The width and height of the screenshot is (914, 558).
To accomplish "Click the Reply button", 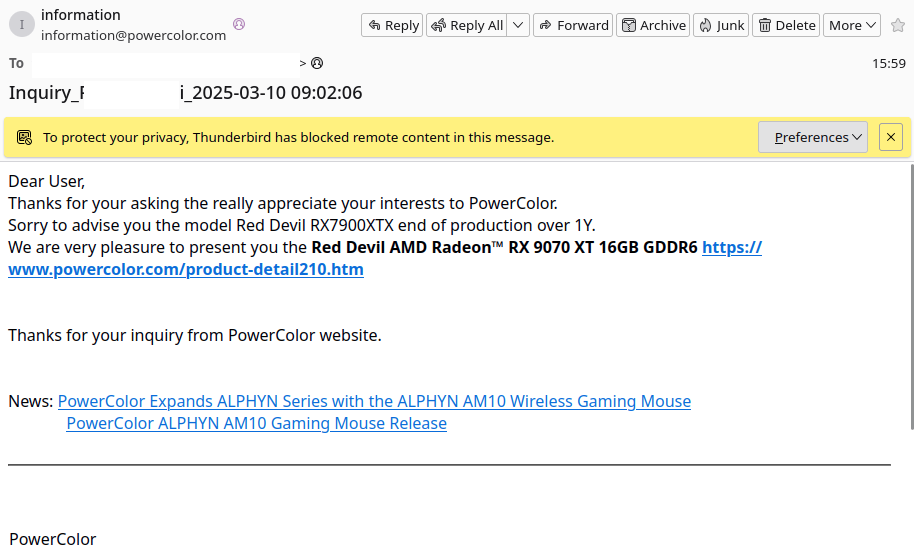I will 392,25.
